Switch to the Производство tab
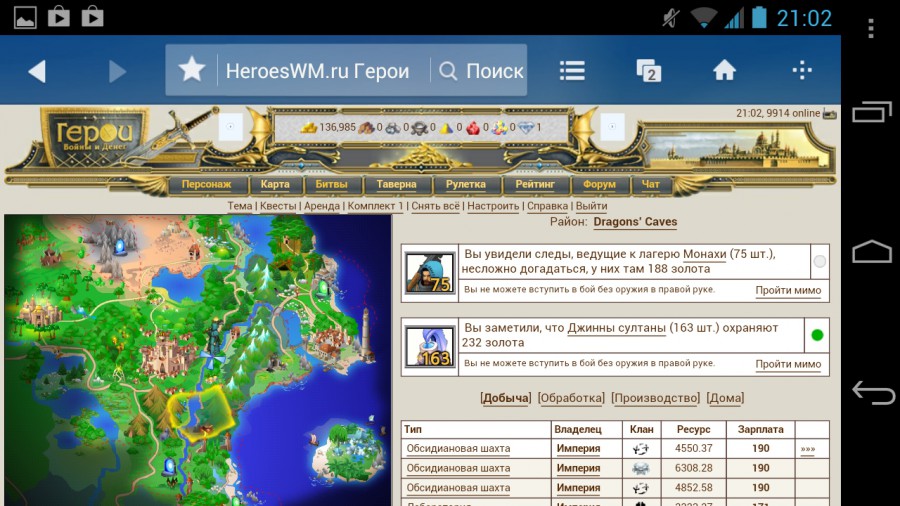Viewport: 900px width, 506px height. [655, 398]
